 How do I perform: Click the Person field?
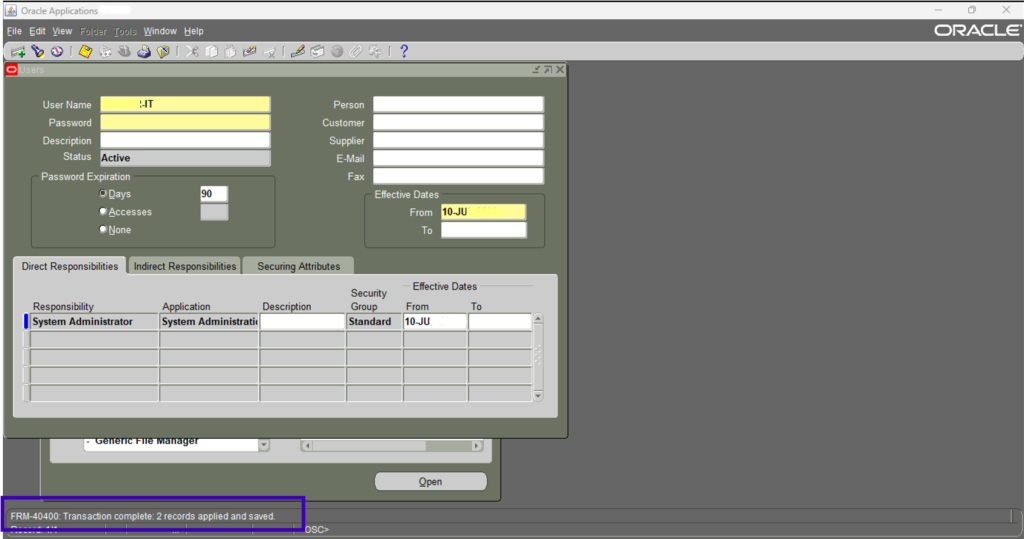pyautogui.click(x=458, y=105)
